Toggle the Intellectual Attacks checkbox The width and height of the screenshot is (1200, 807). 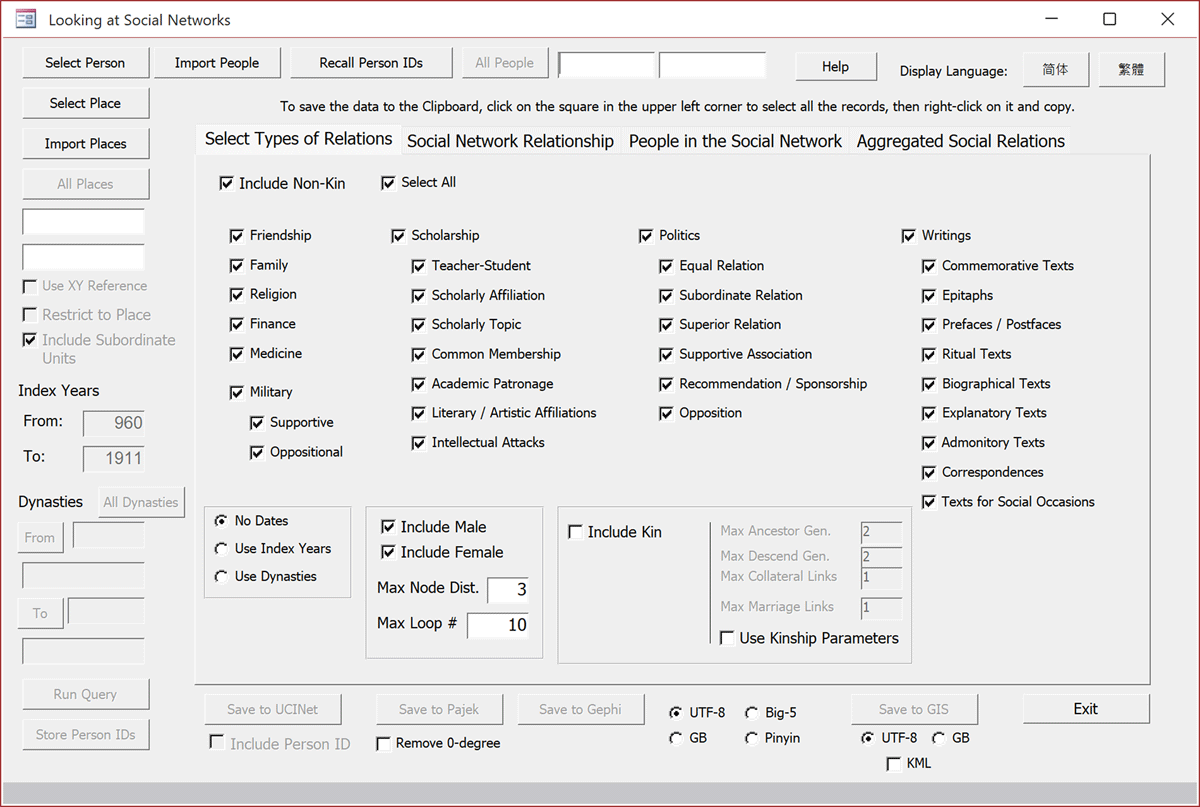(x=419, y=443)
